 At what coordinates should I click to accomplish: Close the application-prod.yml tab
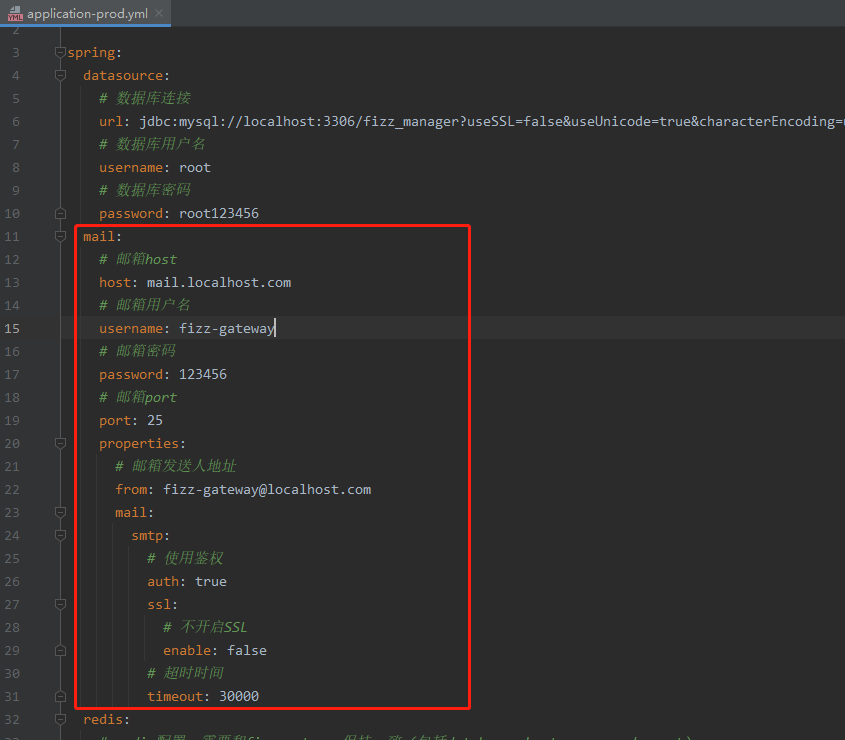(x=159, y=13)
